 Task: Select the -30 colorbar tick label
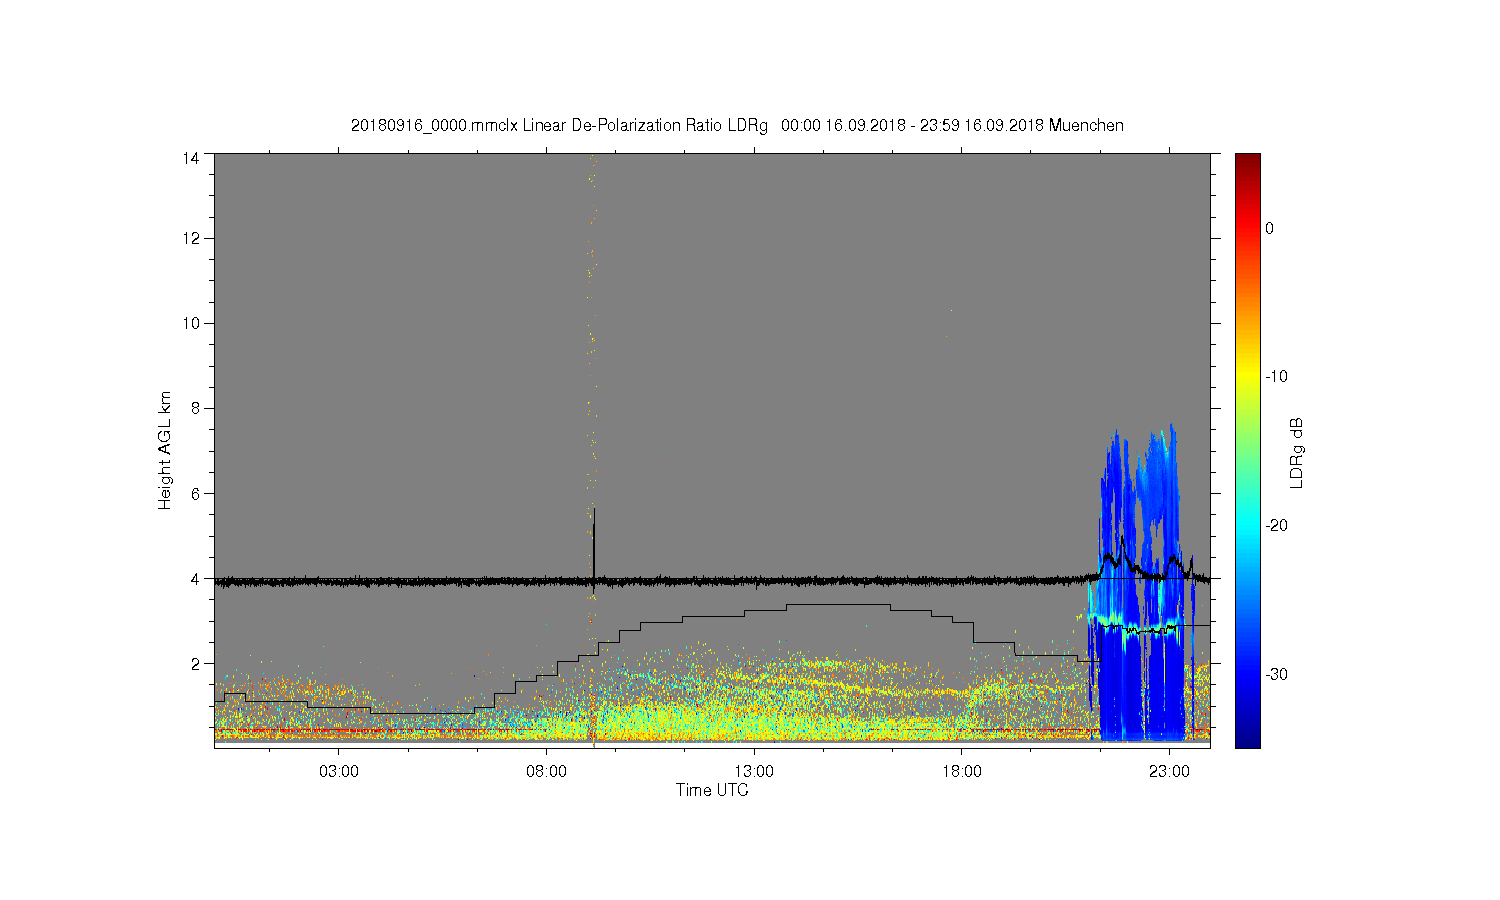1276,674
